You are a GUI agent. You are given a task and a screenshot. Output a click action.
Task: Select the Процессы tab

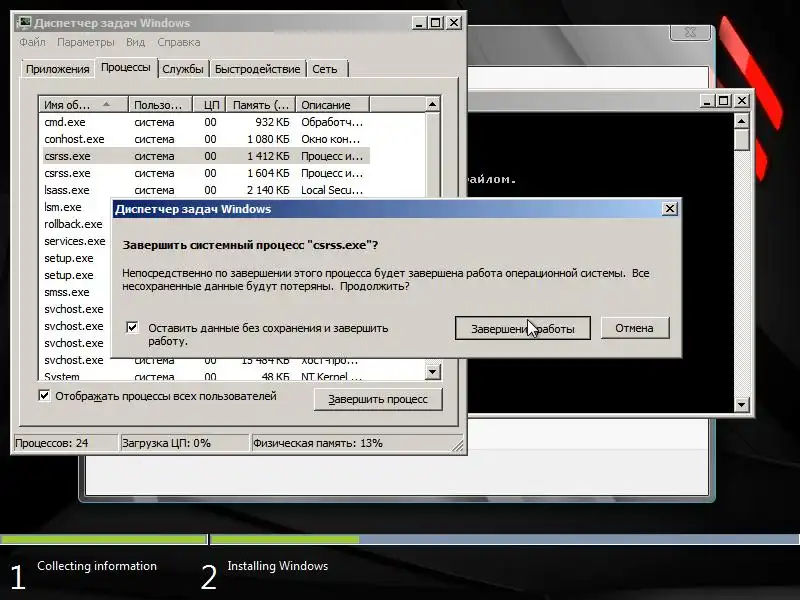tap(126, 67)
